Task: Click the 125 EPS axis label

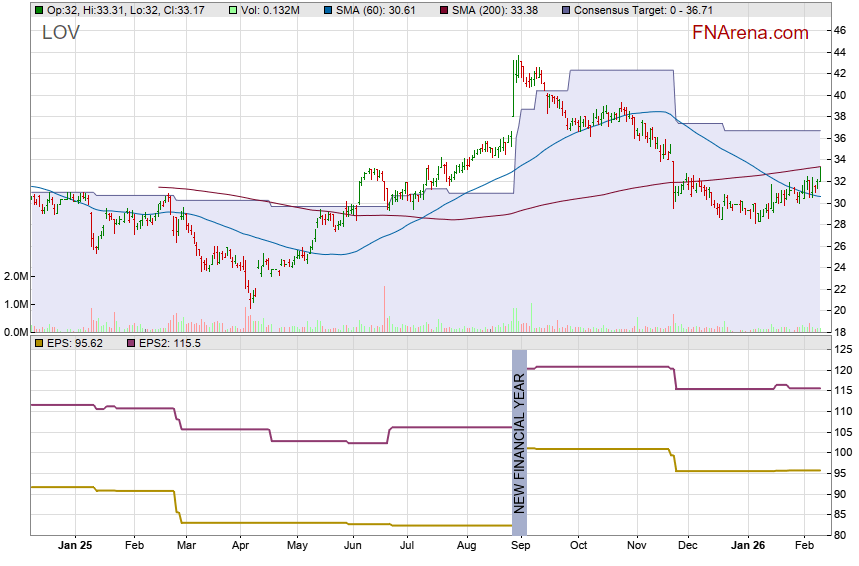Action: [843, 349]
